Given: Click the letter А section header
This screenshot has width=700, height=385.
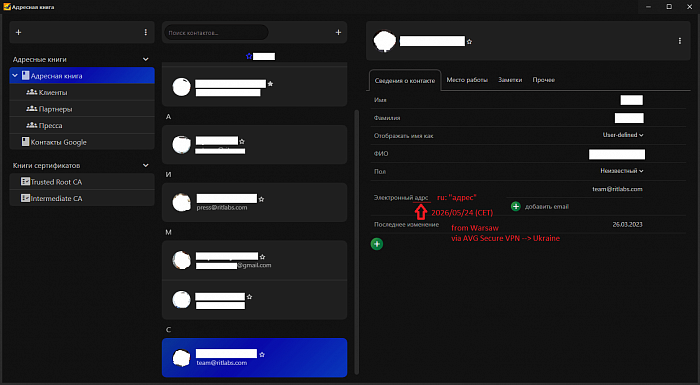Looking at the screenshot, I should tap(168, 117).
